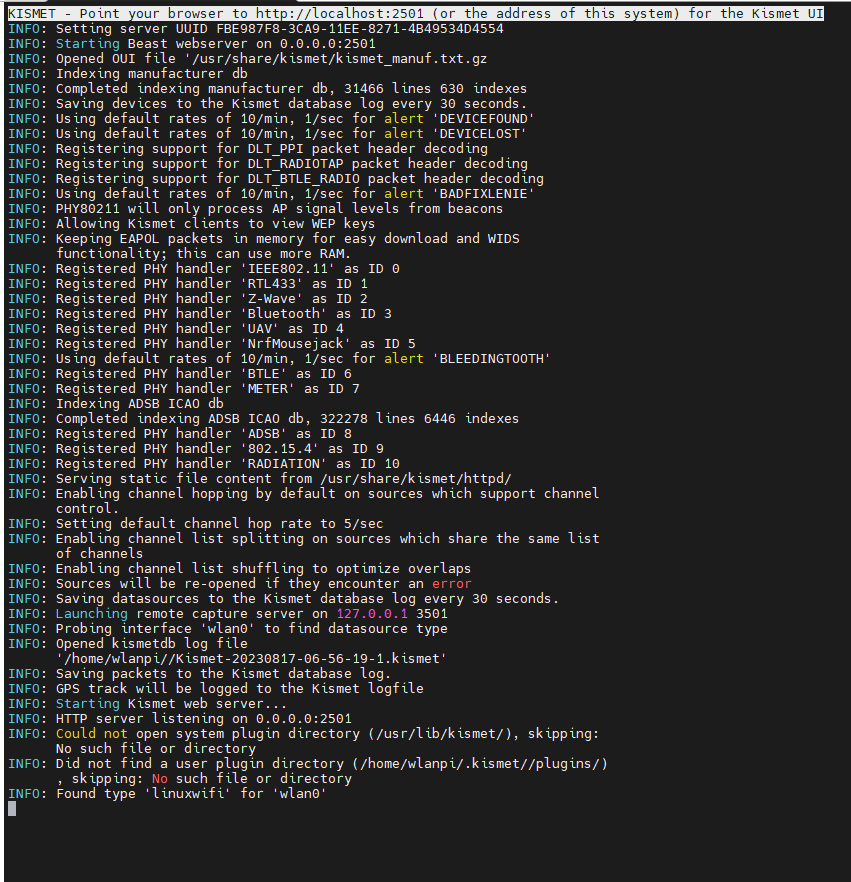851x882 pixels.
Task: Click the Kismet-20230817-06-56-19-1.kismet log path
Action: click(x=251, y=659)
